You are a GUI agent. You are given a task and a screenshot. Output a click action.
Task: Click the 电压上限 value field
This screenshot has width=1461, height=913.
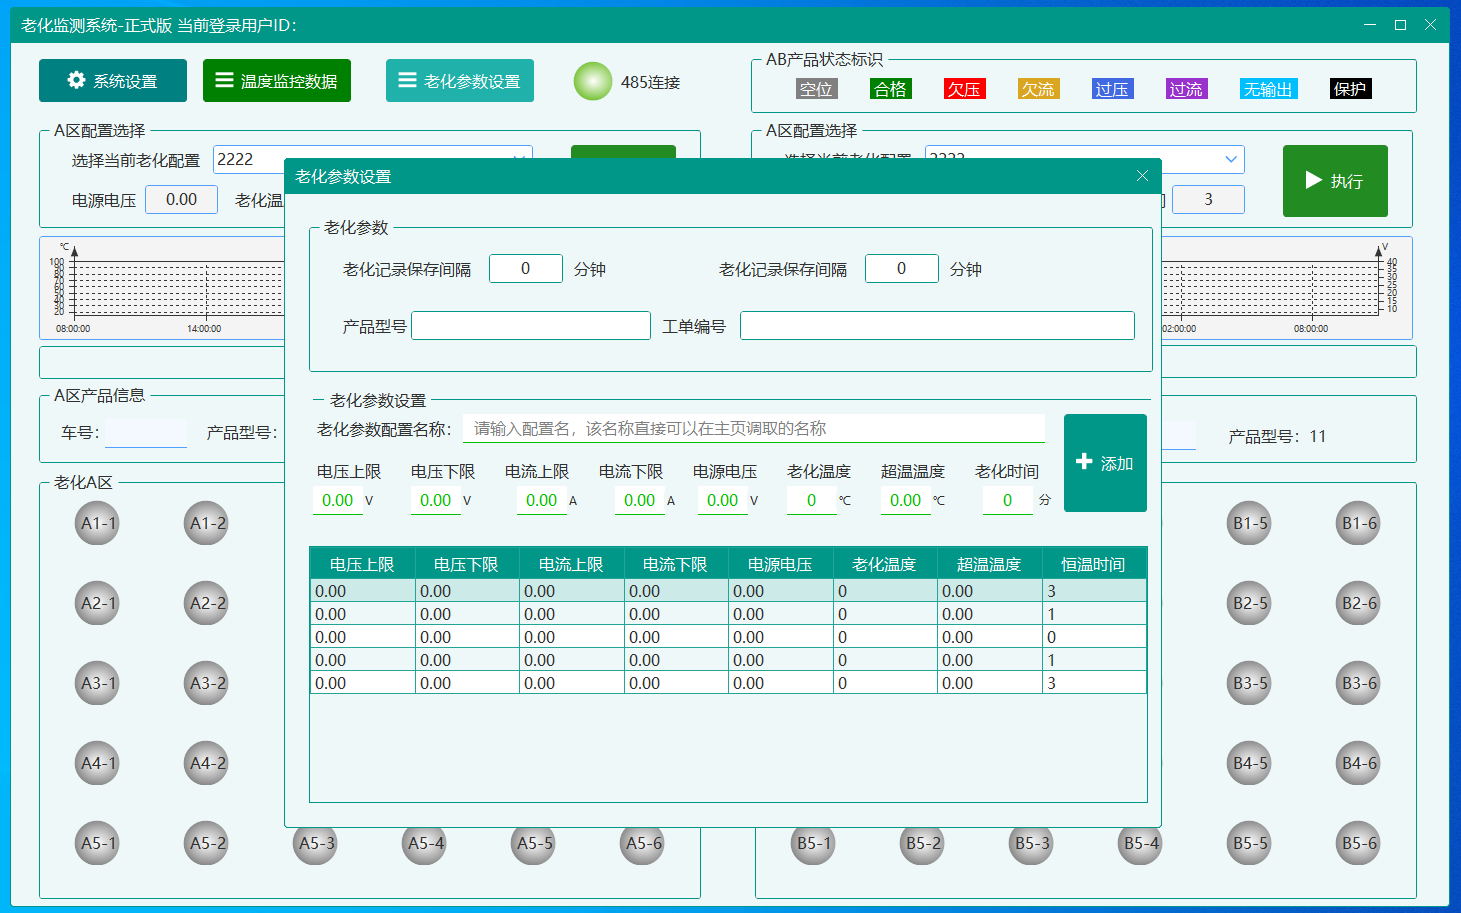coord(338,500)
